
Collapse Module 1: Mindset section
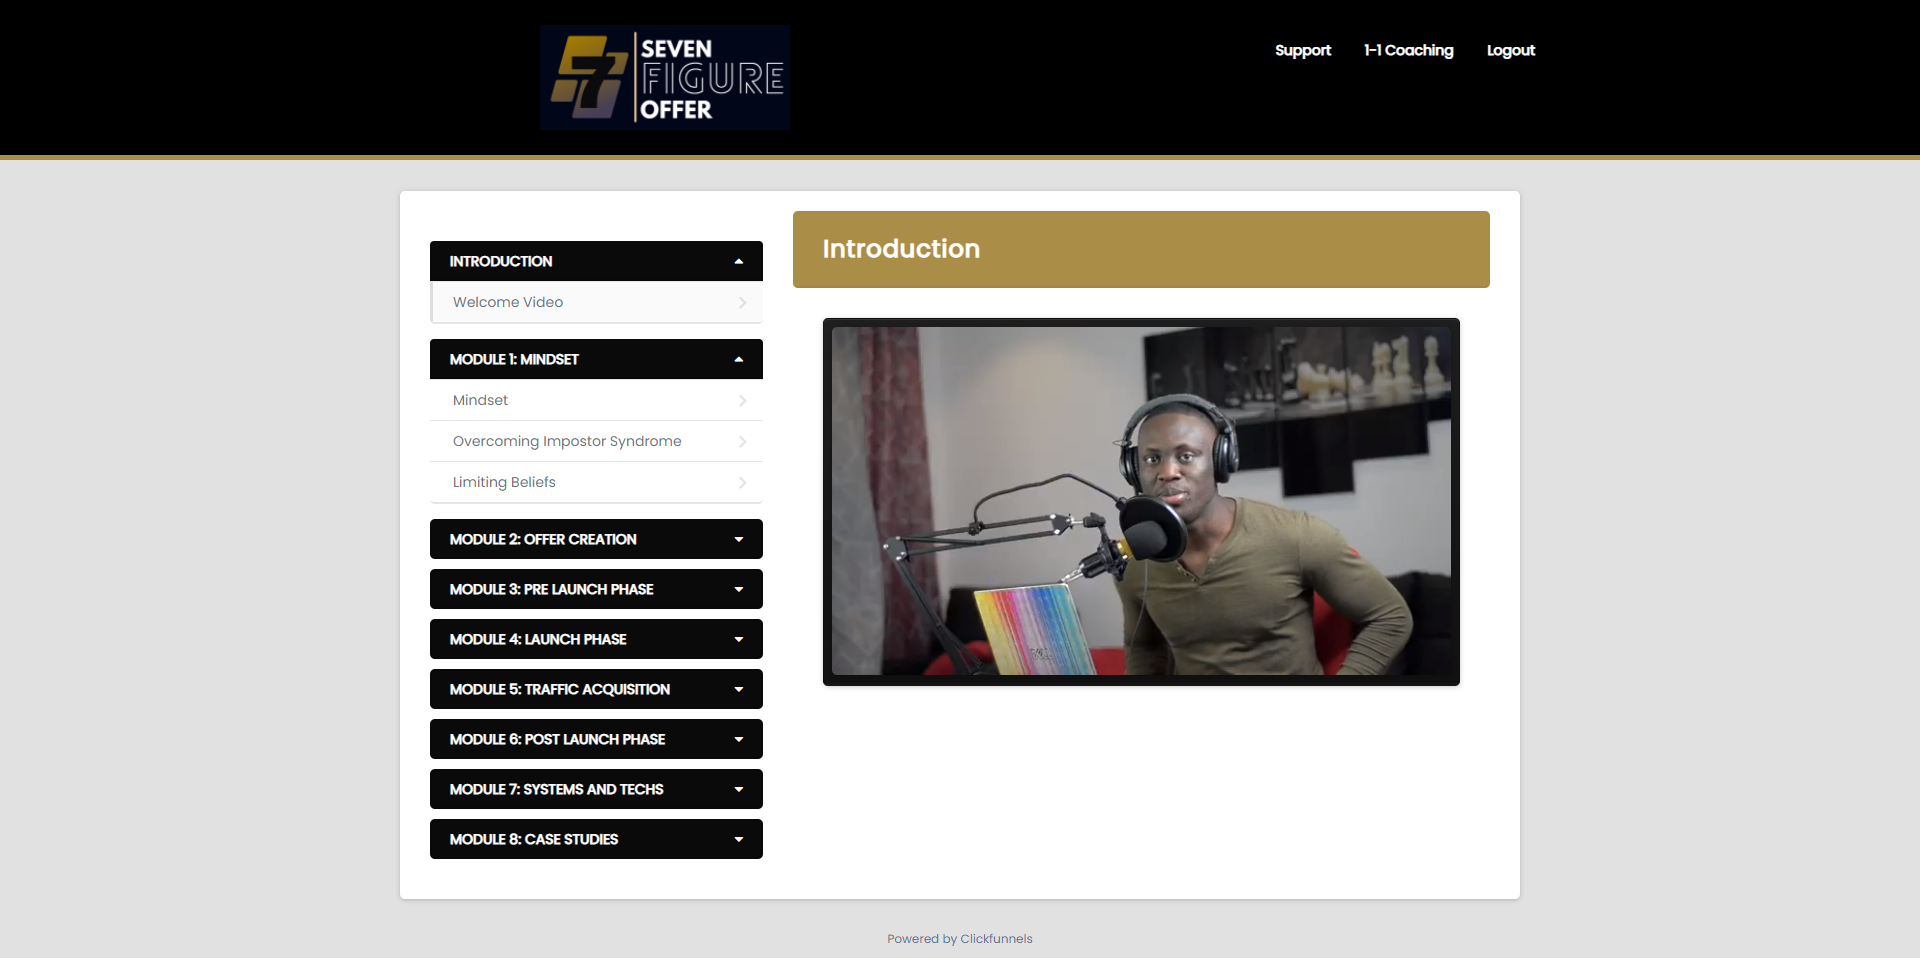click(596, 359)
